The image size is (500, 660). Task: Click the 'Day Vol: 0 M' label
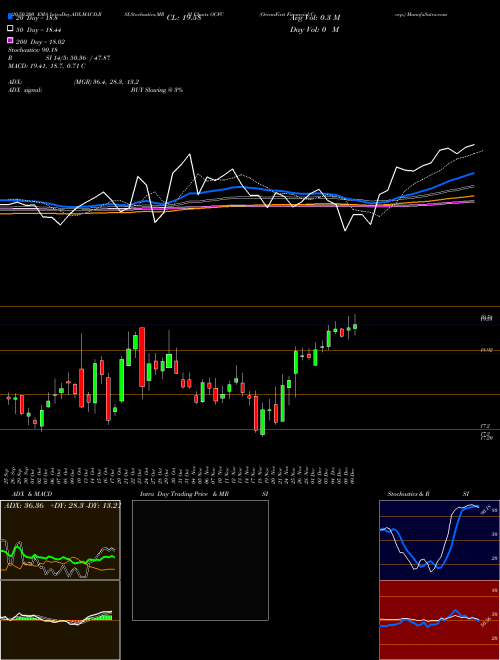pyautogui.click(x=314, y=30)
